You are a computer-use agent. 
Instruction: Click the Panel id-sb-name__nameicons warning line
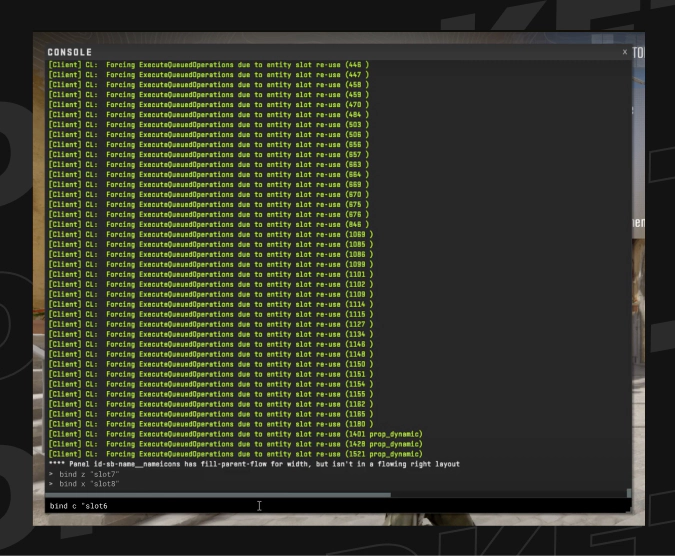[253, 464]
